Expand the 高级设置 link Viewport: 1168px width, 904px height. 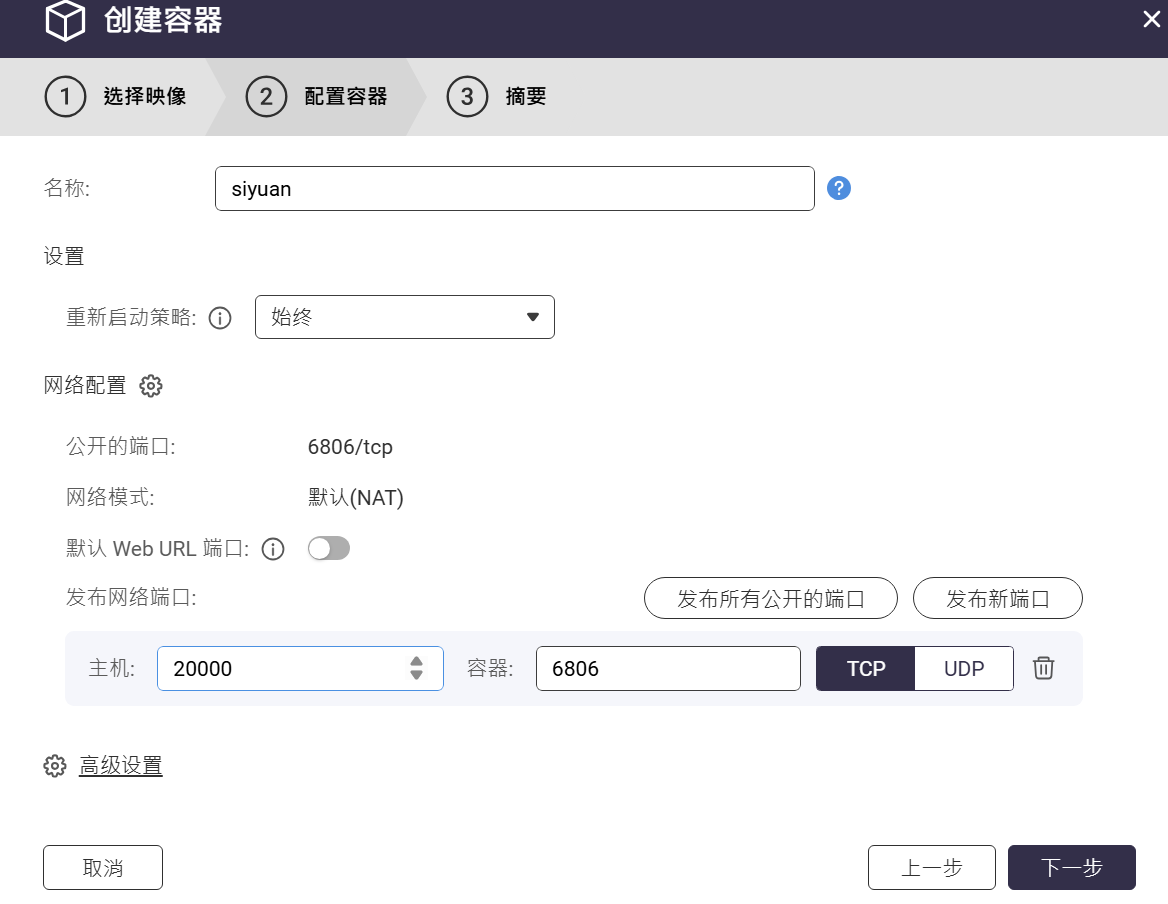pos(121,766)
